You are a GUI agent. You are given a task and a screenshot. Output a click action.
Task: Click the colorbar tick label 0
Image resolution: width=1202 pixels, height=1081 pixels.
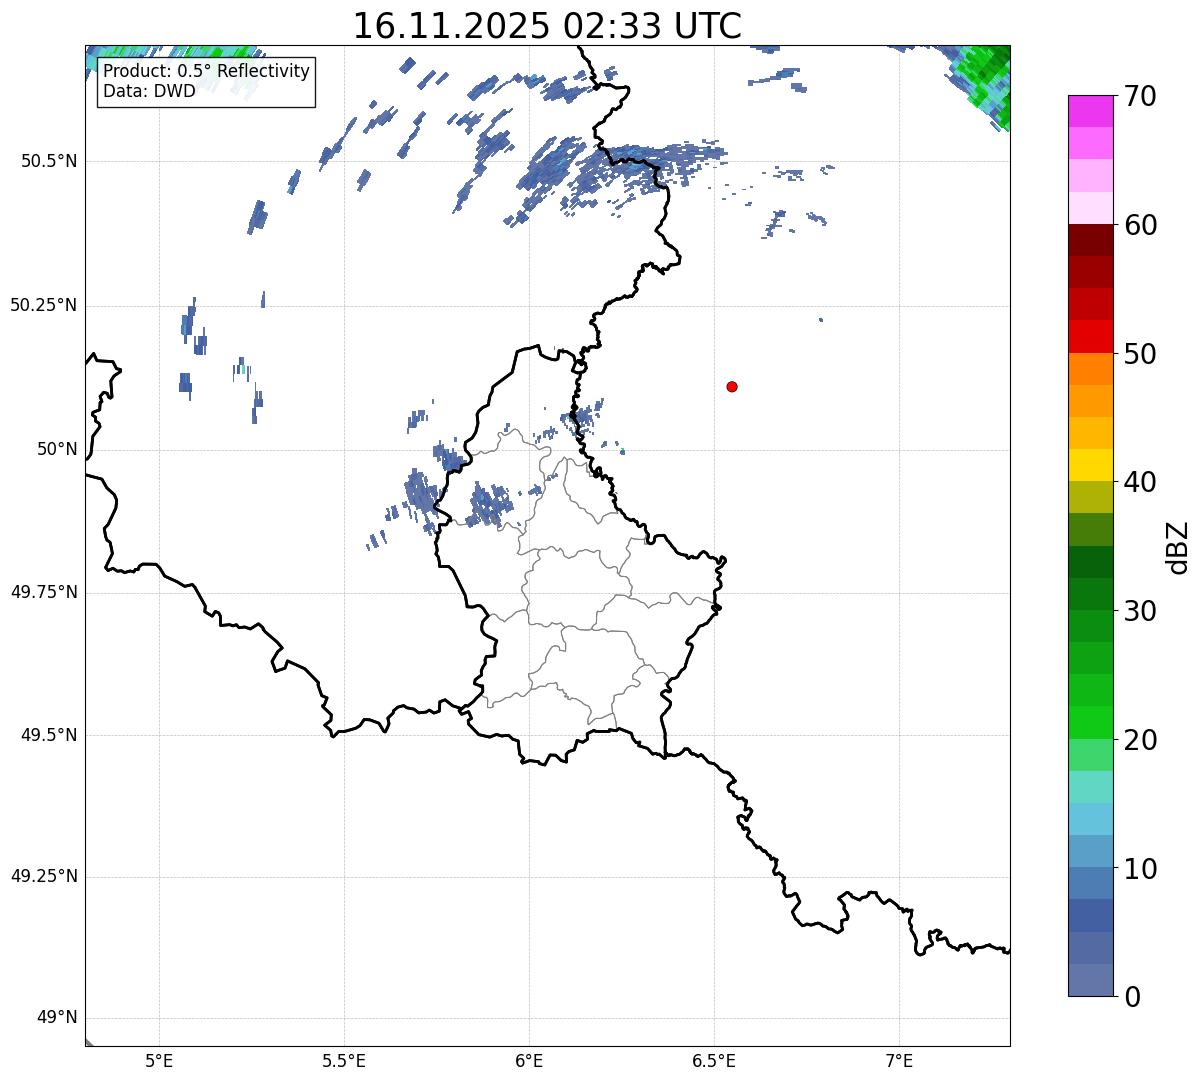1133,997
